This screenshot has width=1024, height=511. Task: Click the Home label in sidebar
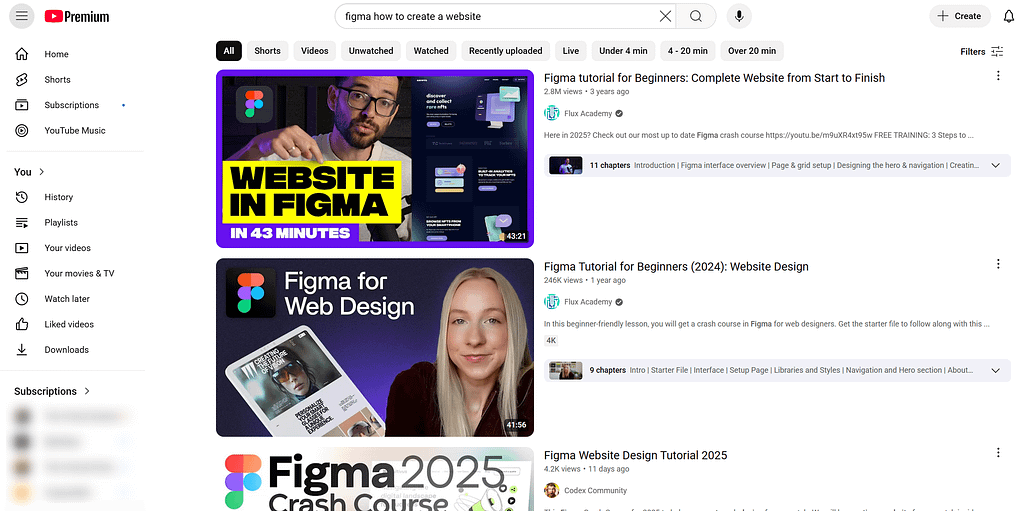tap(56, 54)
